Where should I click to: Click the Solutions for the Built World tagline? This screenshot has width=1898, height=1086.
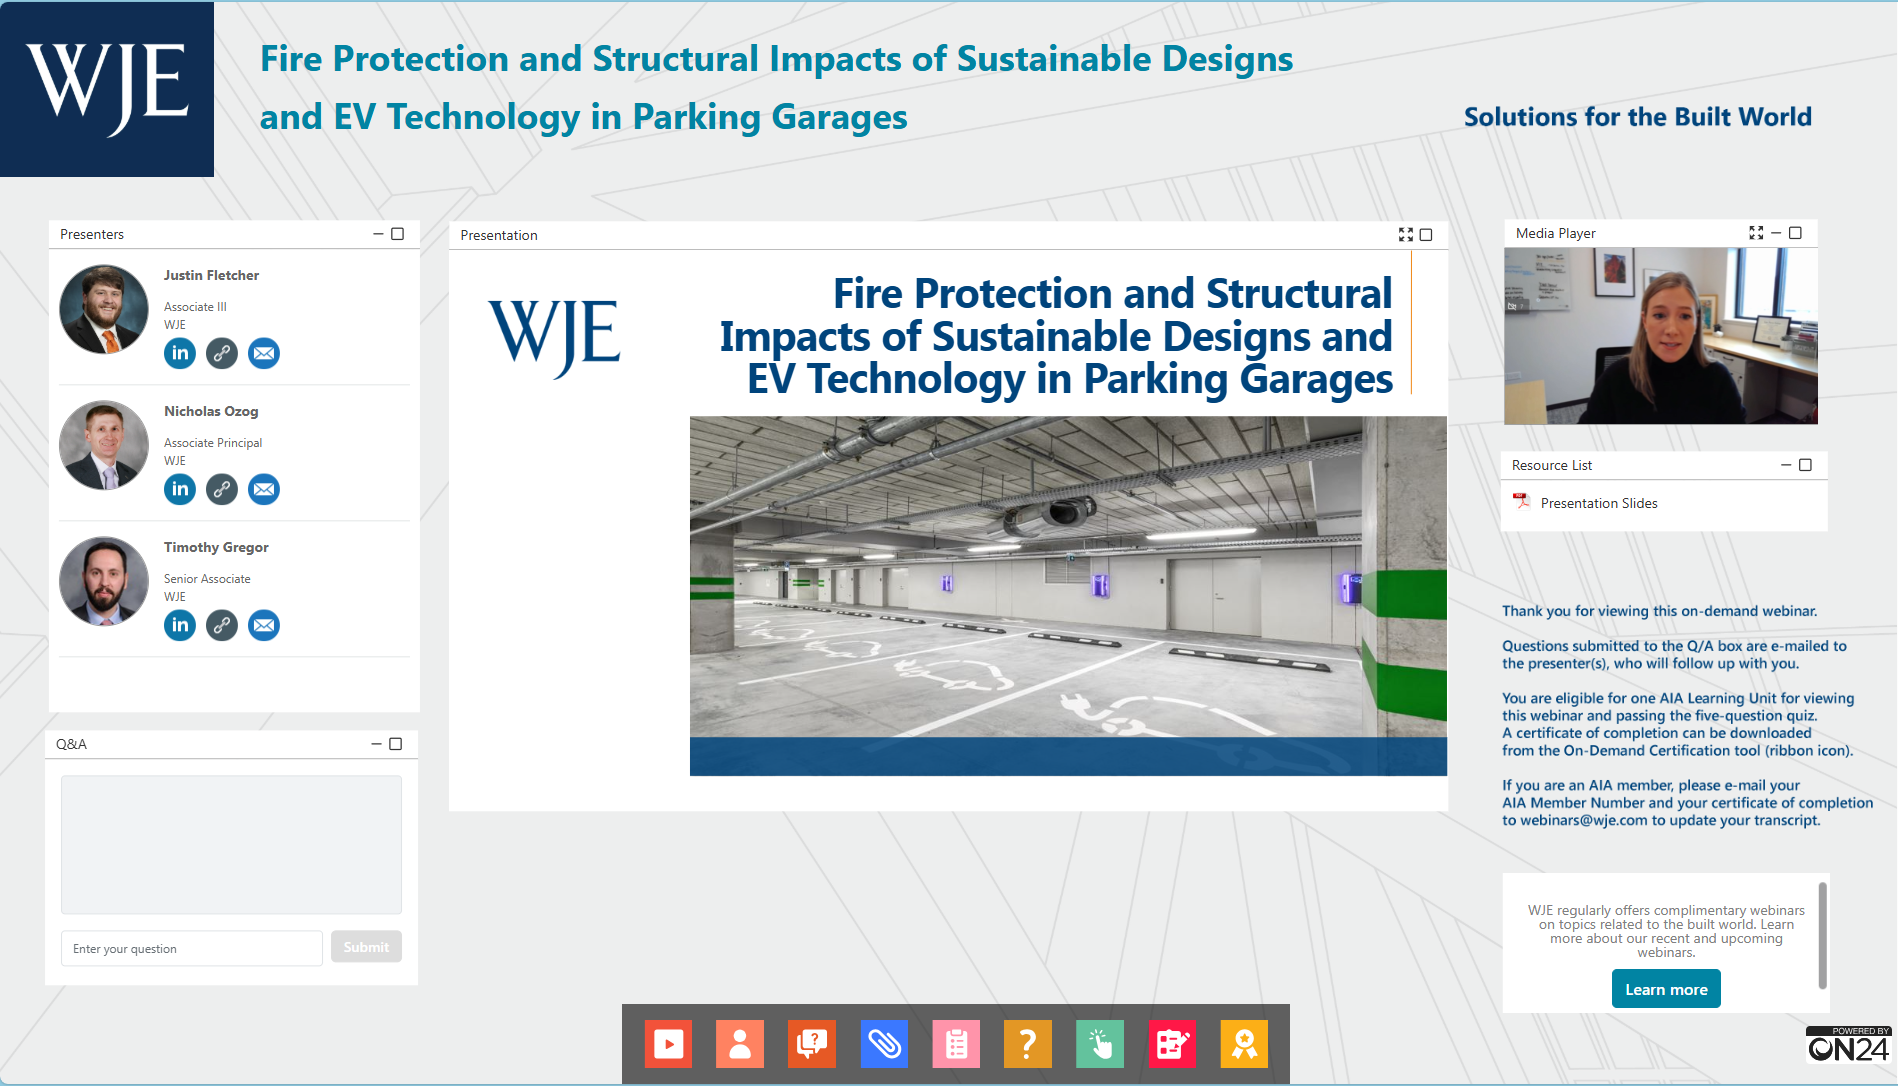(x=1638, y=117)
